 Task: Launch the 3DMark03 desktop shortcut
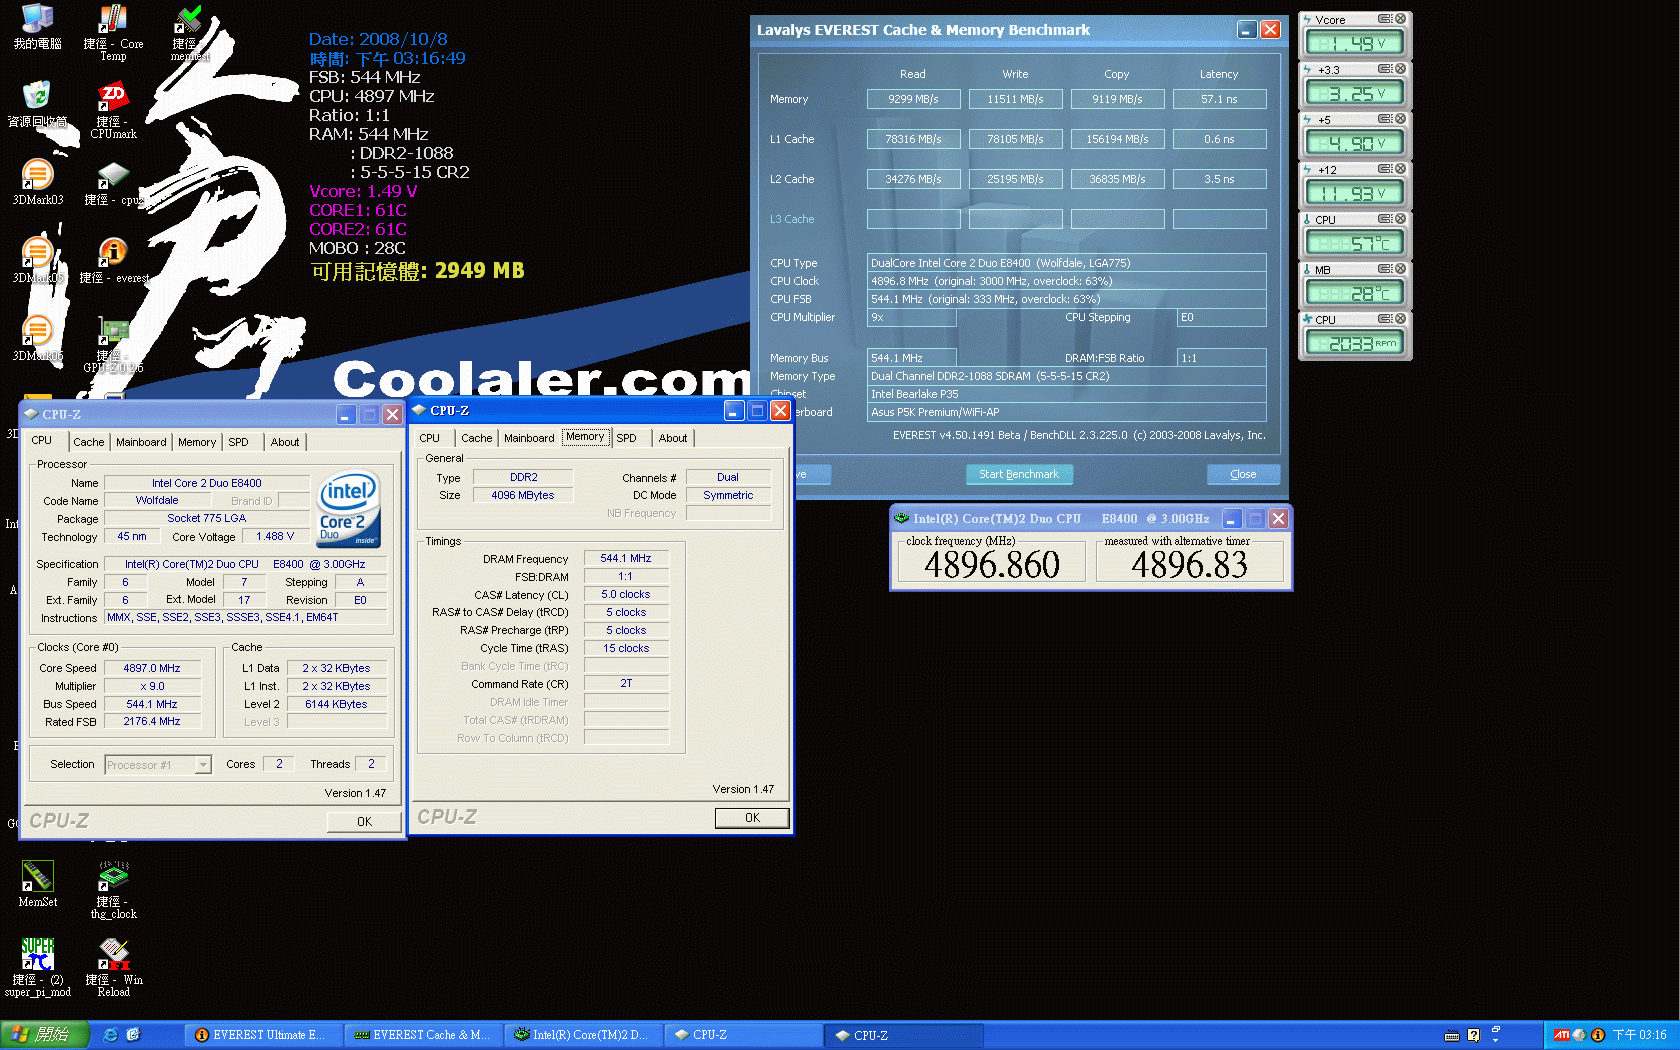pyautogui.click(x=37, y=182)
